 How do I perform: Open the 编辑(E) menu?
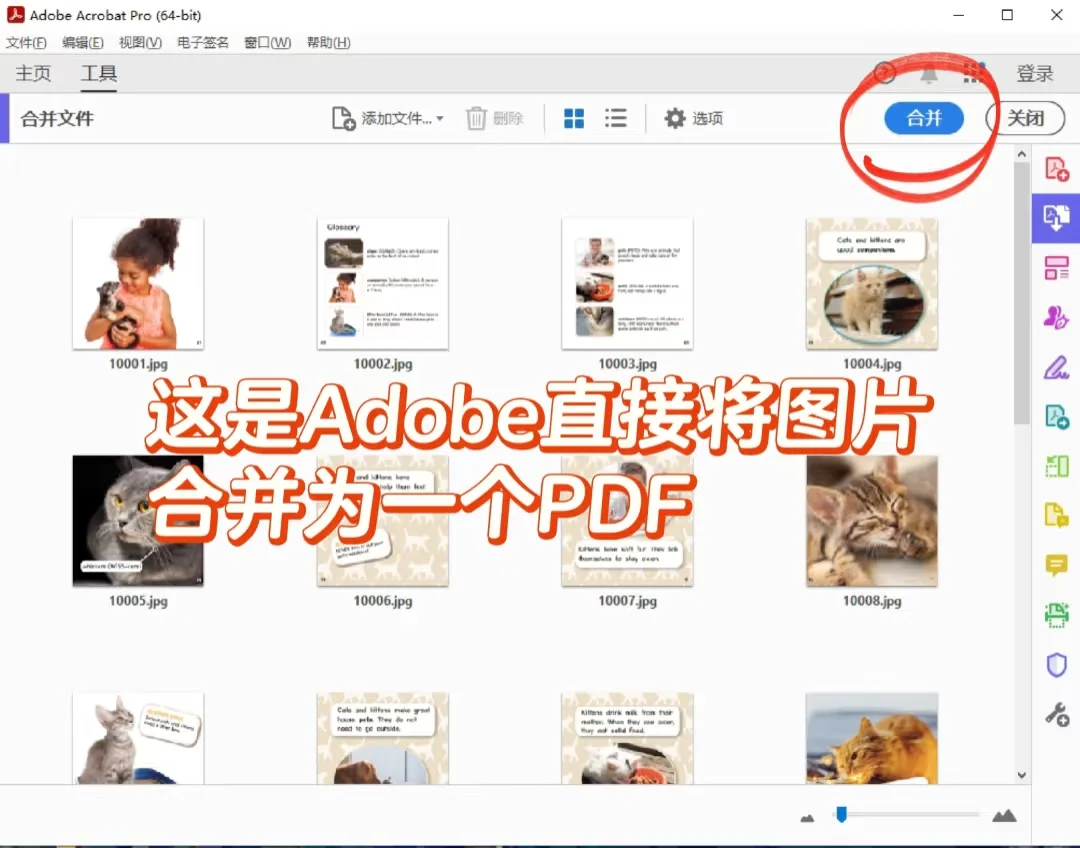(83, 43)
